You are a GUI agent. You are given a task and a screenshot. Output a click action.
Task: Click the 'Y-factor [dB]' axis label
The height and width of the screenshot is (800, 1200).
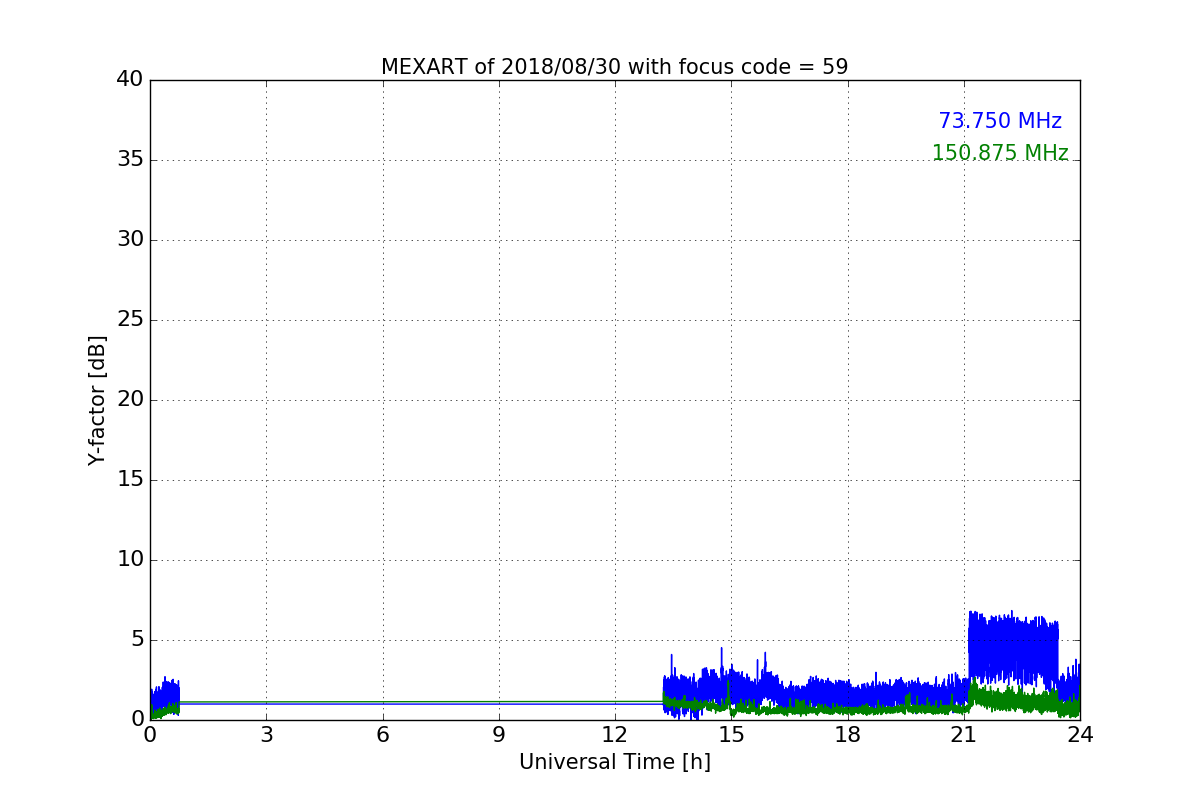97,400
